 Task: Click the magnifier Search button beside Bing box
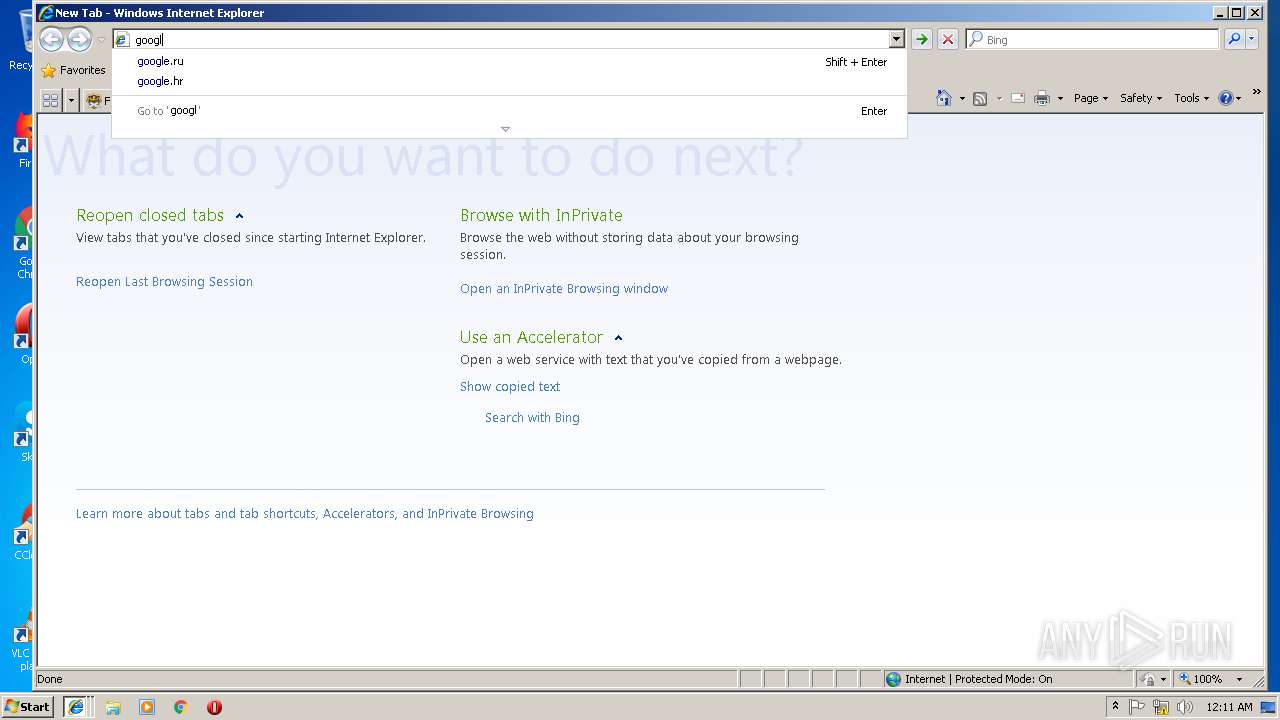pyautogui.click(x=1234, y=39)
